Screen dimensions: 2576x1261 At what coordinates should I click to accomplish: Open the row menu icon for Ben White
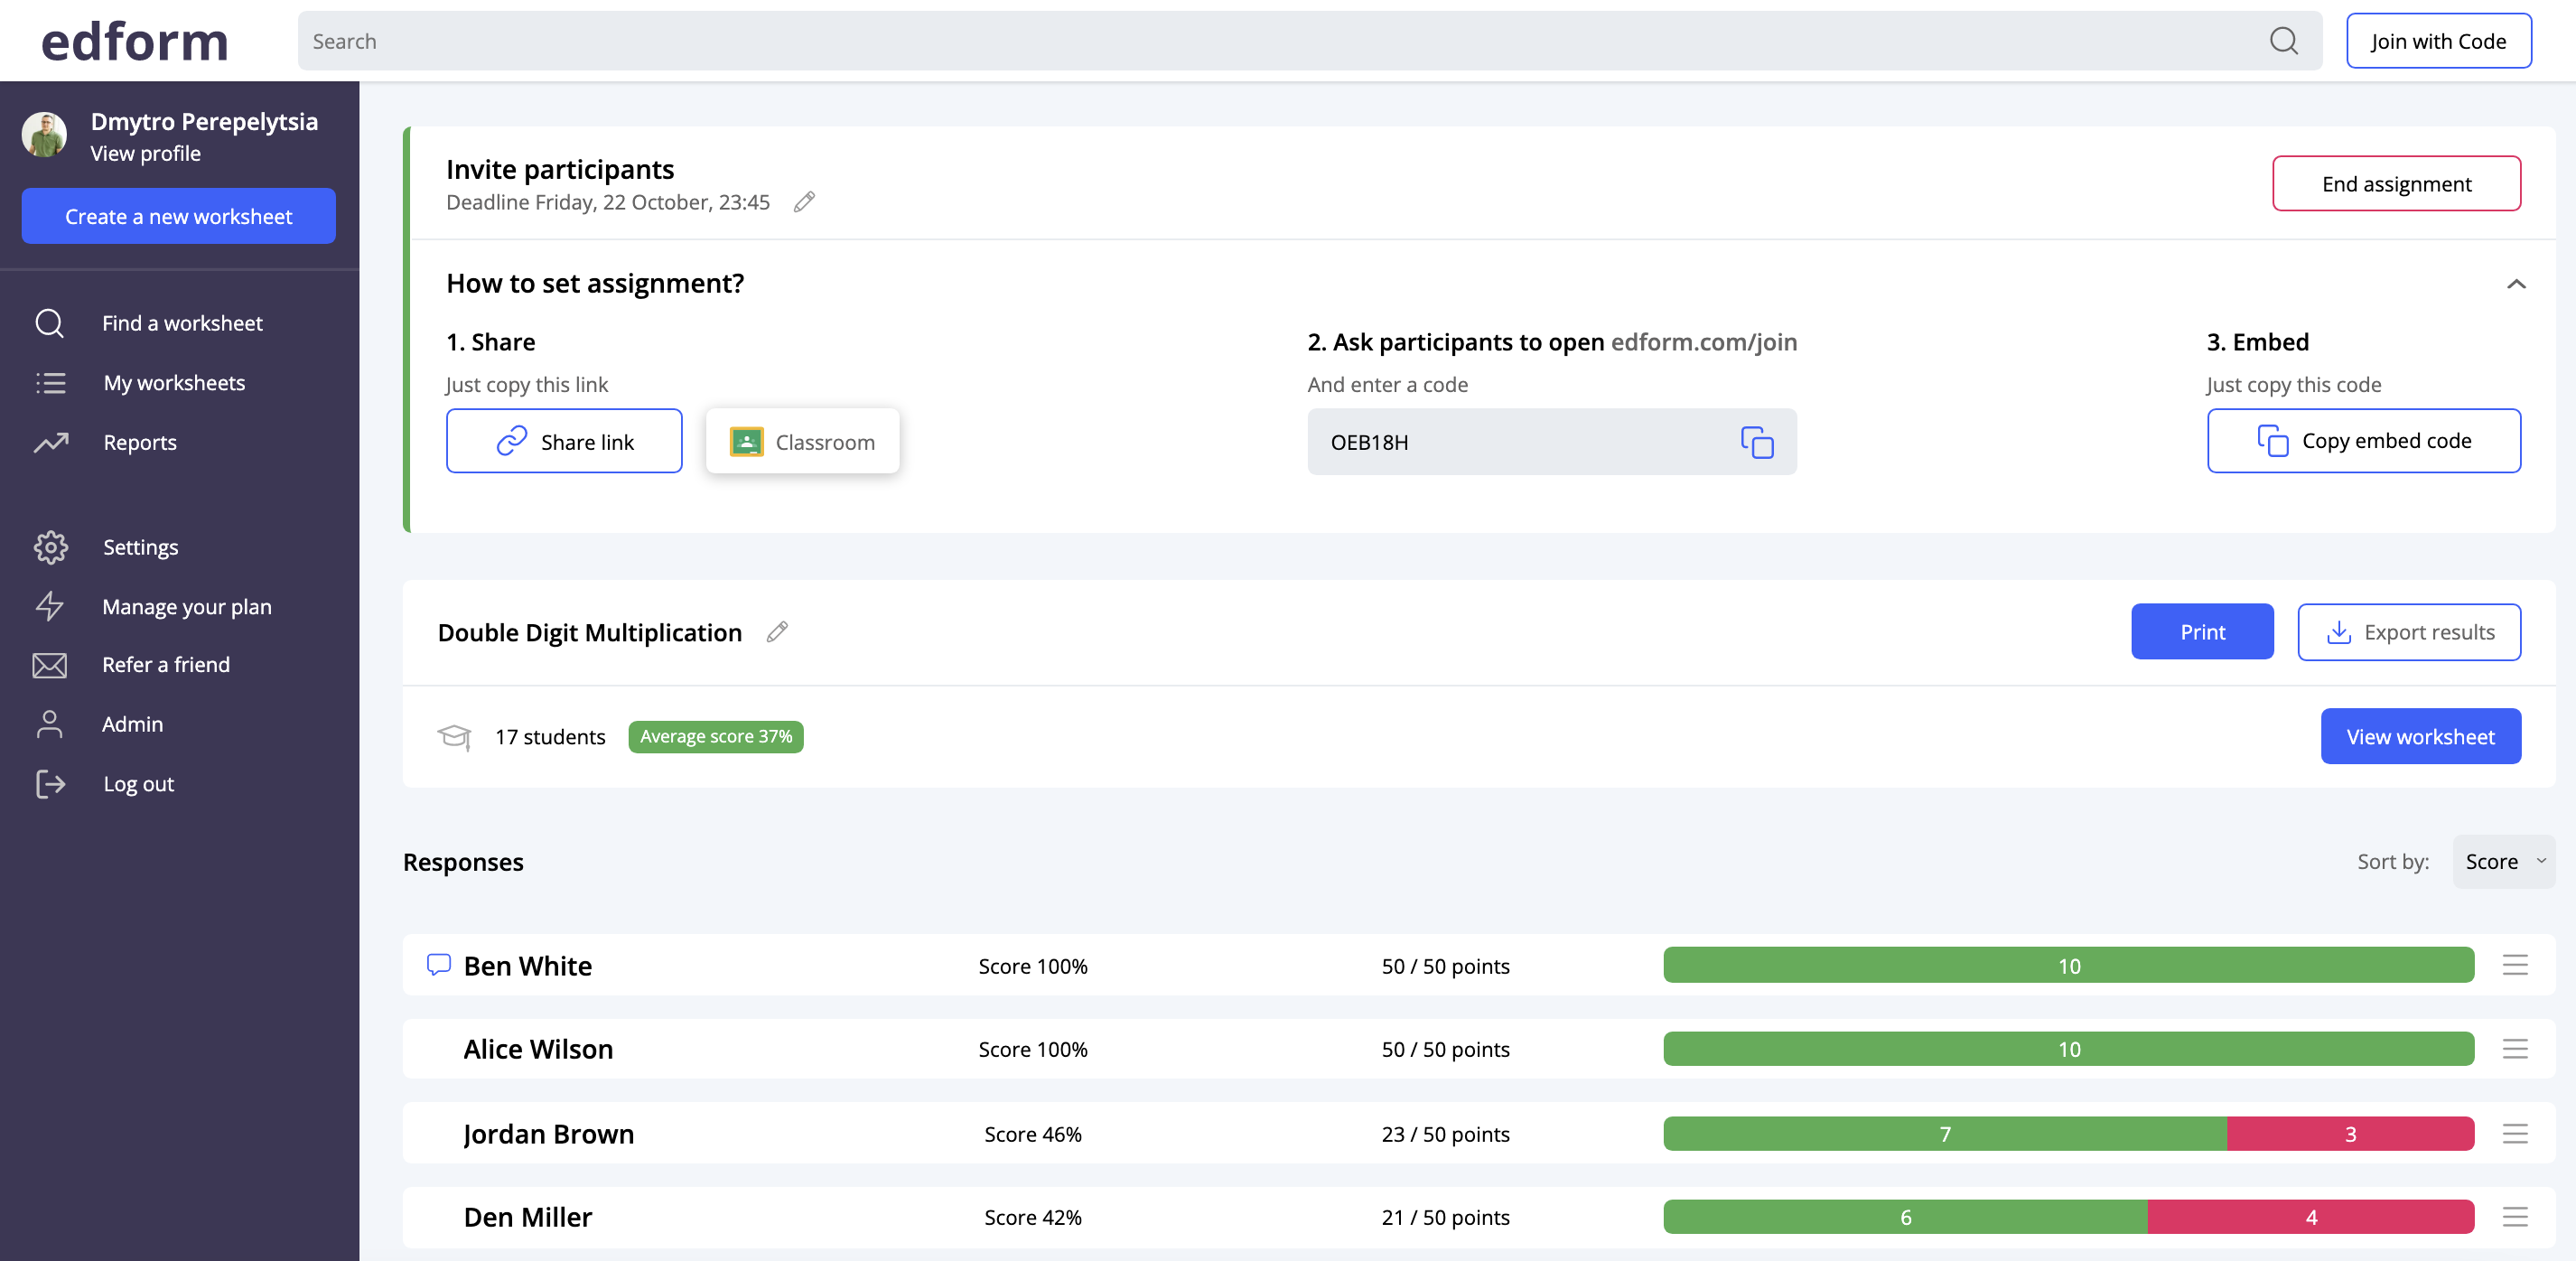[2515, 965]
